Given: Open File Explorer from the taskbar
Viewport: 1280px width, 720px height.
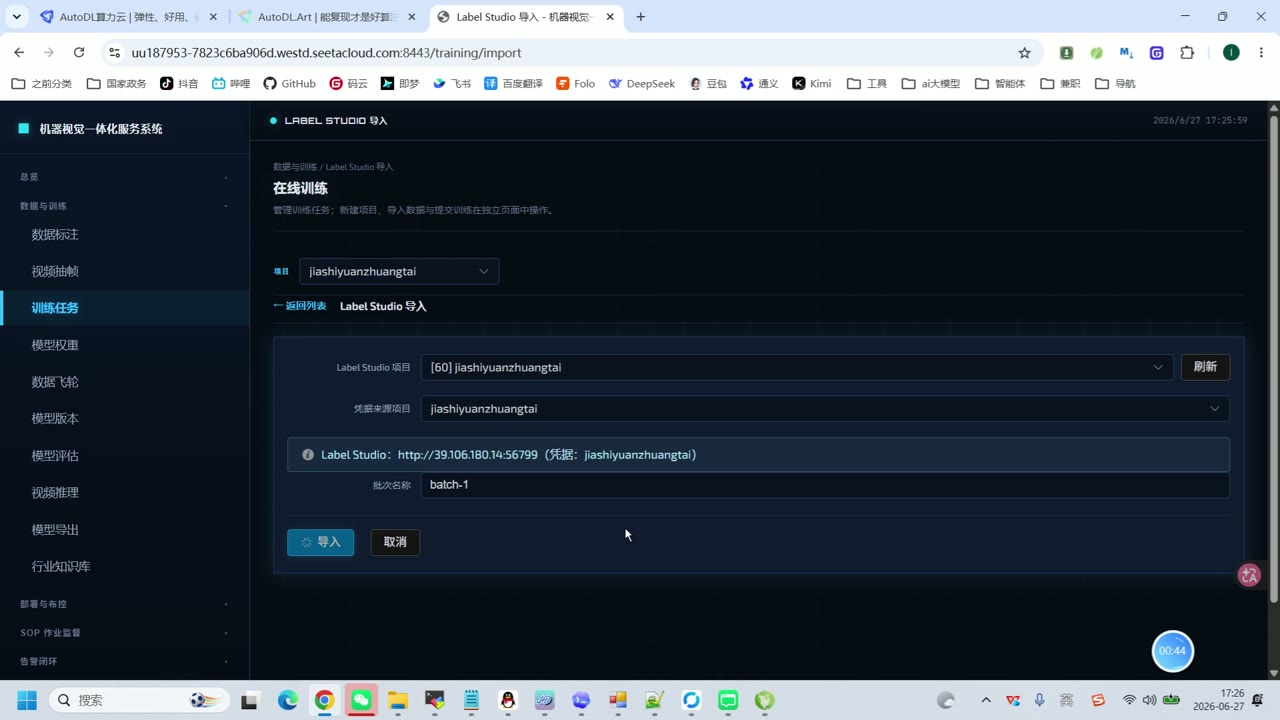Looking at the screenshot, I should 398,700.
